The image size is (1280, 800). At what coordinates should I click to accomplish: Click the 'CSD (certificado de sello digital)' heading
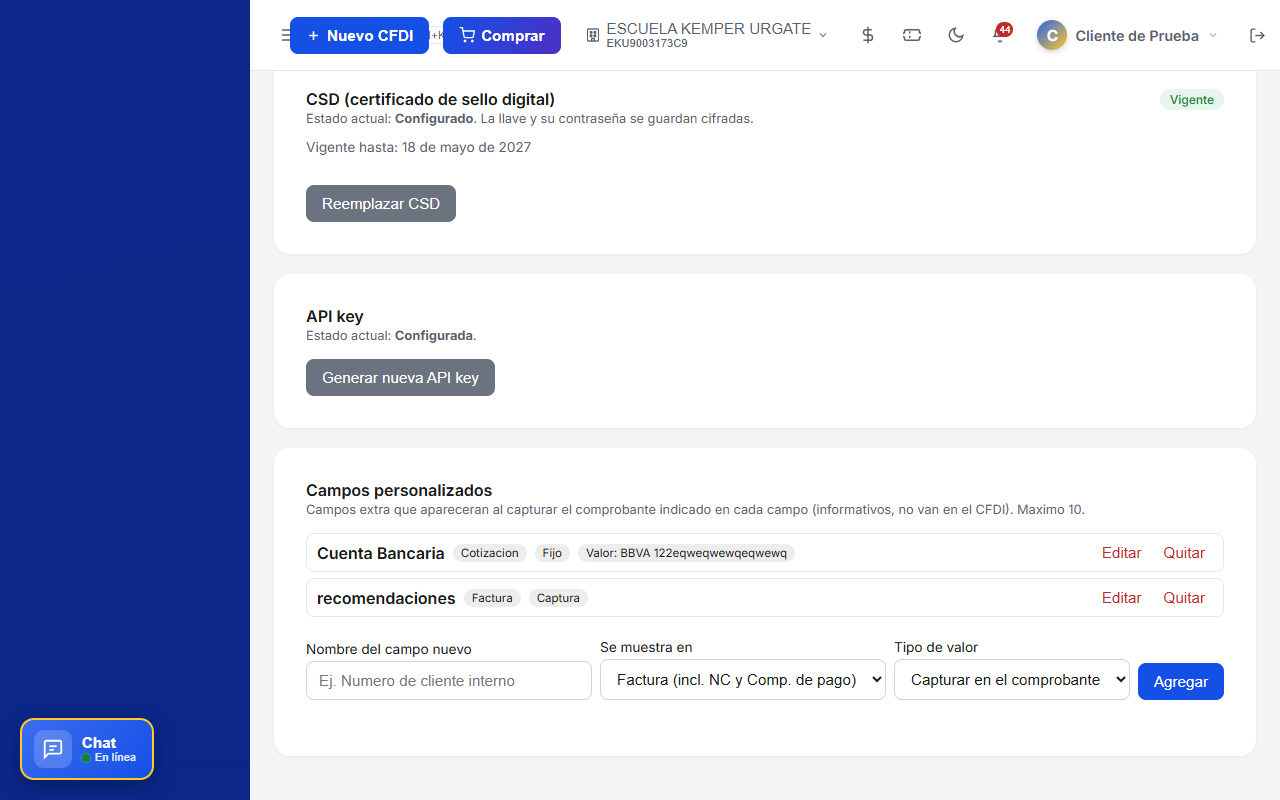(430, 99)
